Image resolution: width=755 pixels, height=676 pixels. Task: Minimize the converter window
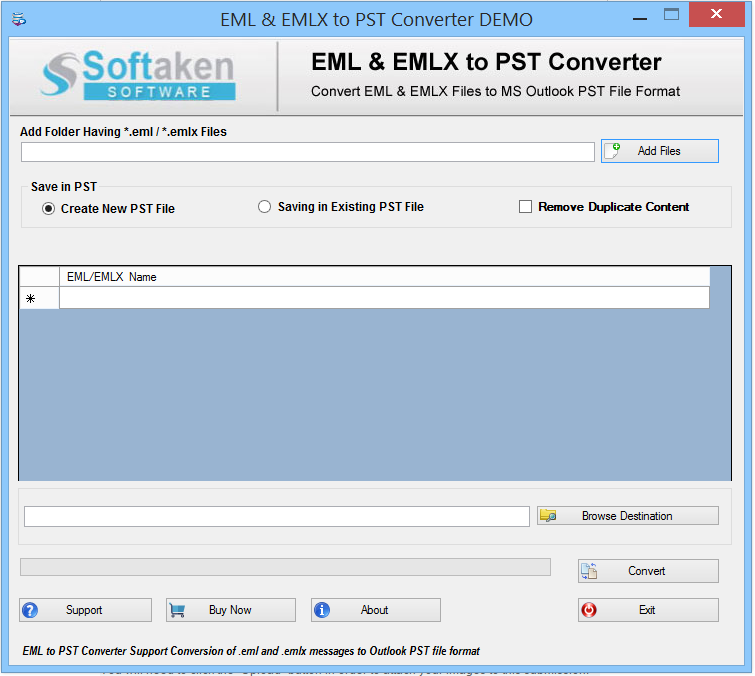(x=640, y=18)
